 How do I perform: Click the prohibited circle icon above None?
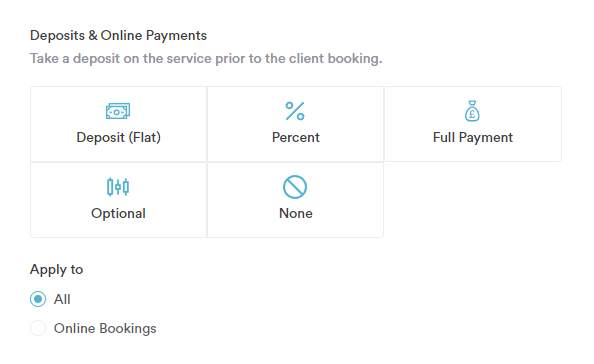point(295,187)
